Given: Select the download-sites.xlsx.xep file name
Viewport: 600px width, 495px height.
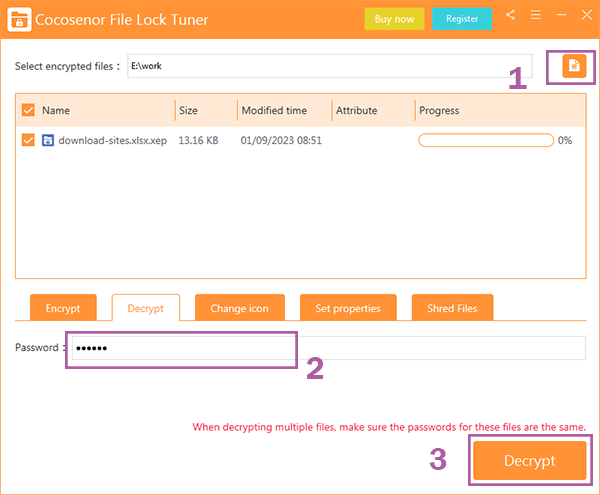Looking at the screenshot, I should click(x=112, y=141).
